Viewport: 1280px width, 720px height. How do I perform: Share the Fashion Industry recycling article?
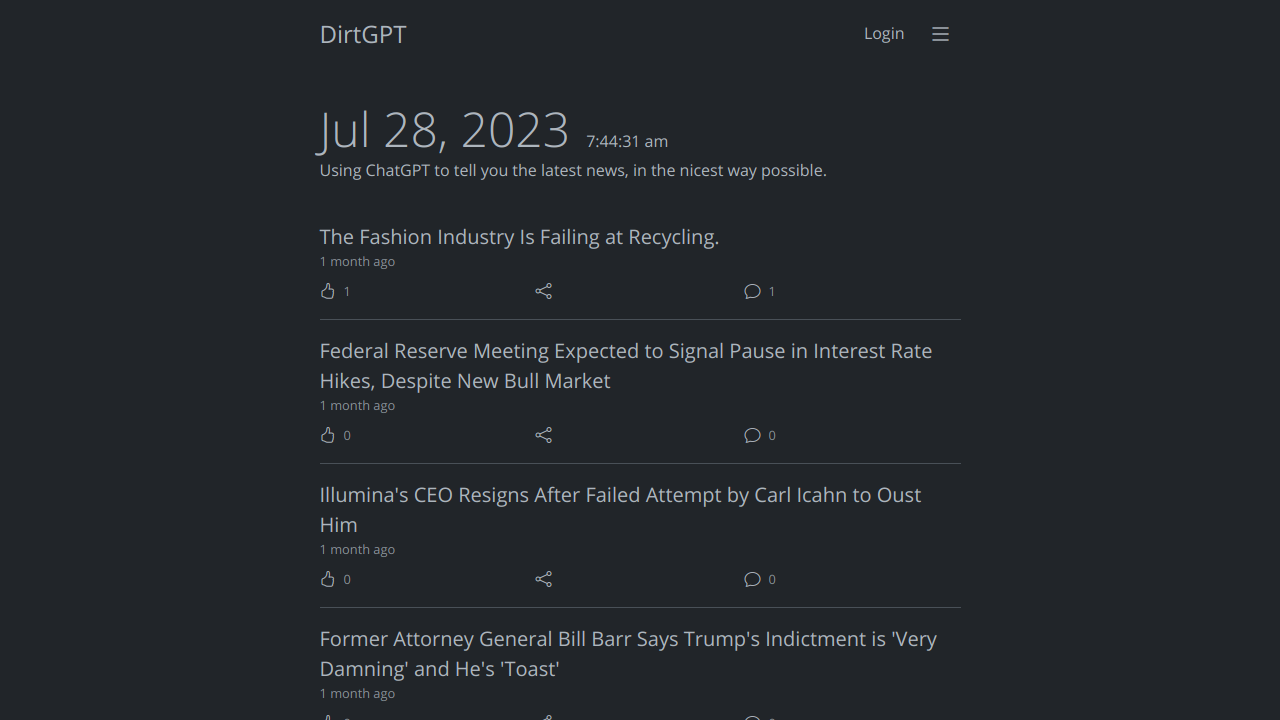coord(543,291)
